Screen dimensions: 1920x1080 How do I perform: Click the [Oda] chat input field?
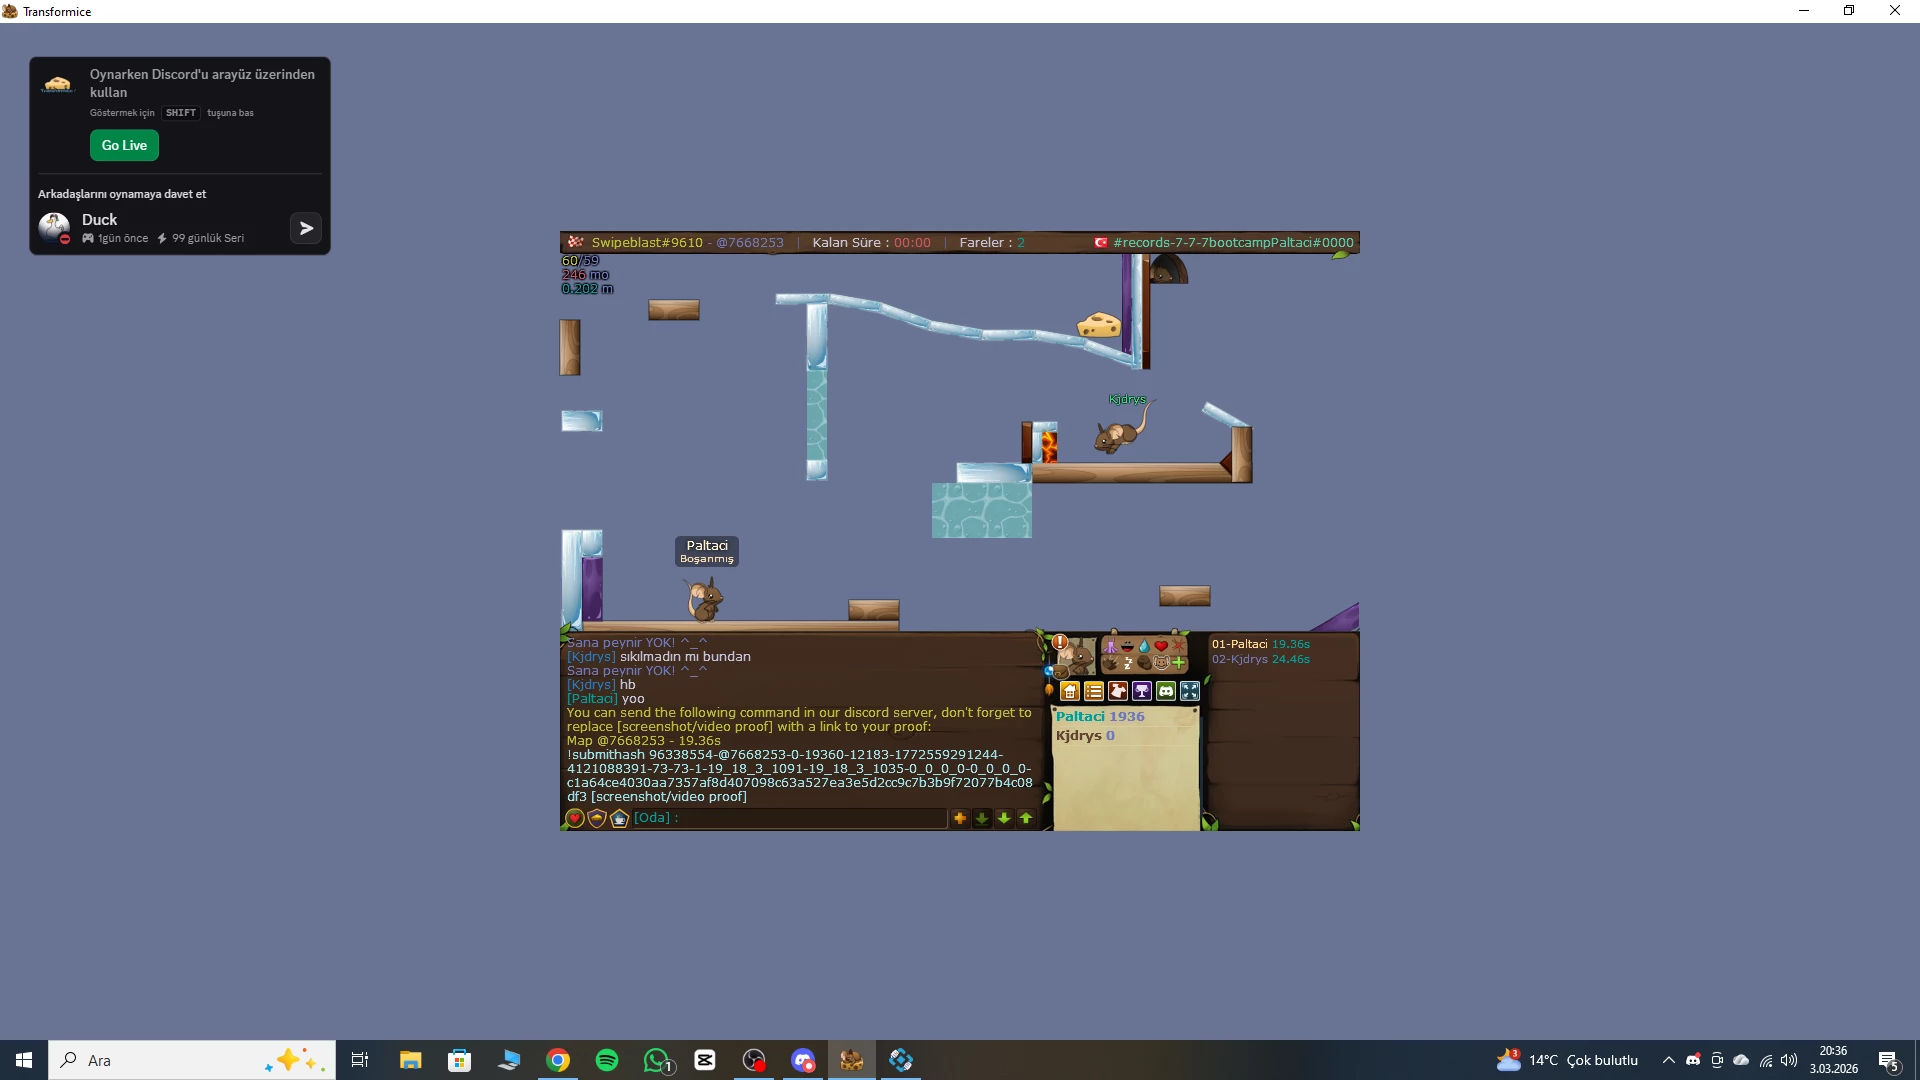[790, 818]
